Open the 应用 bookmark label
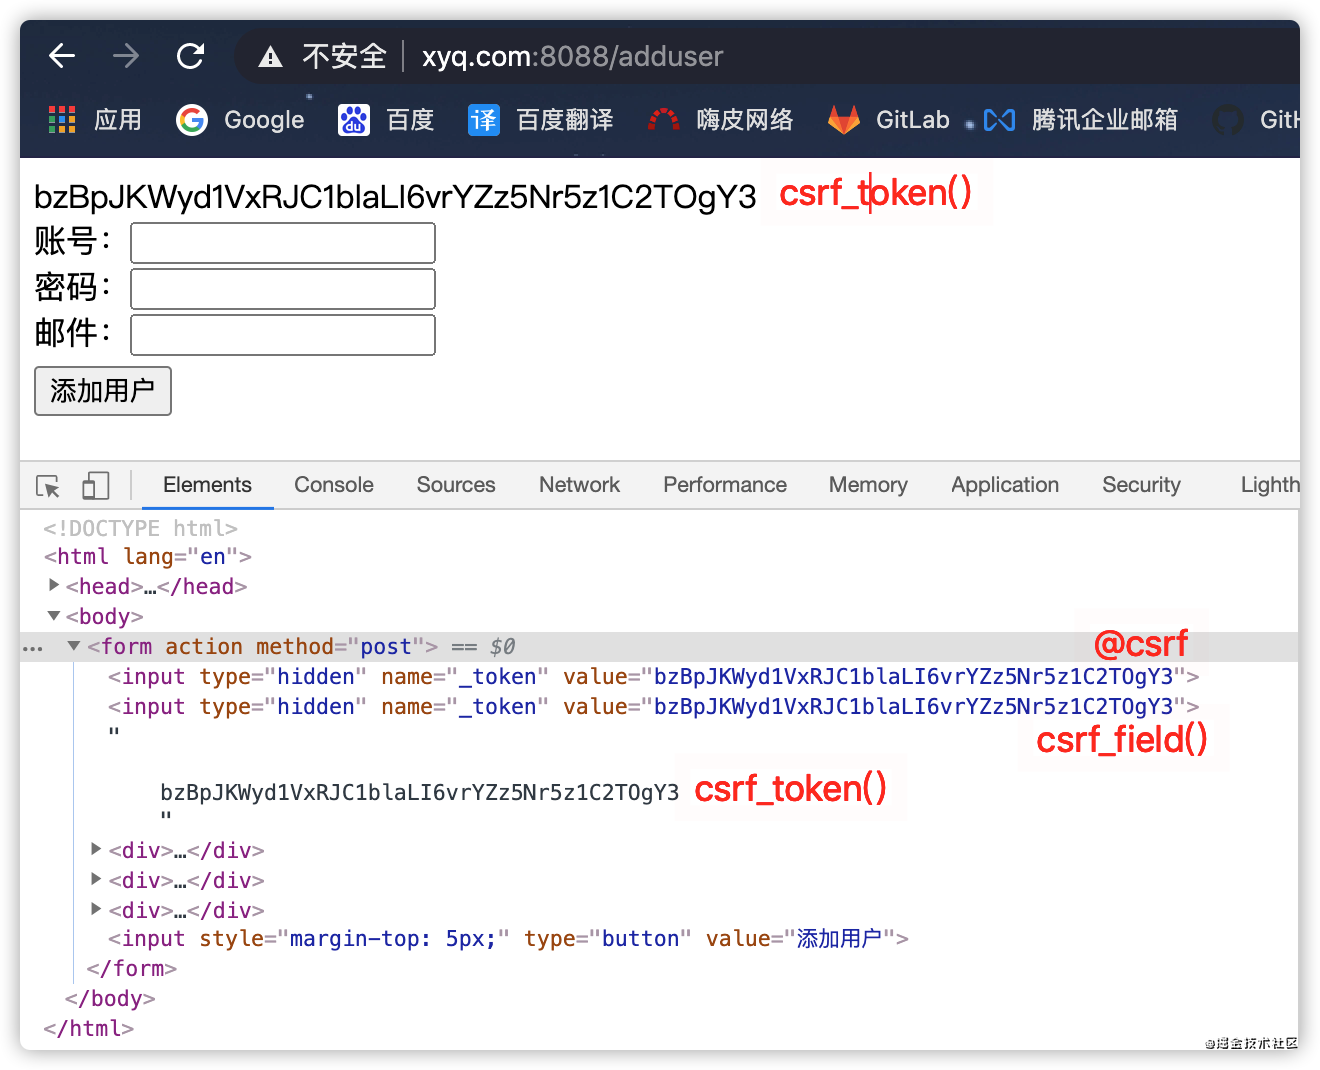This screenshot has height=1070, width=1320. [118, 120]
